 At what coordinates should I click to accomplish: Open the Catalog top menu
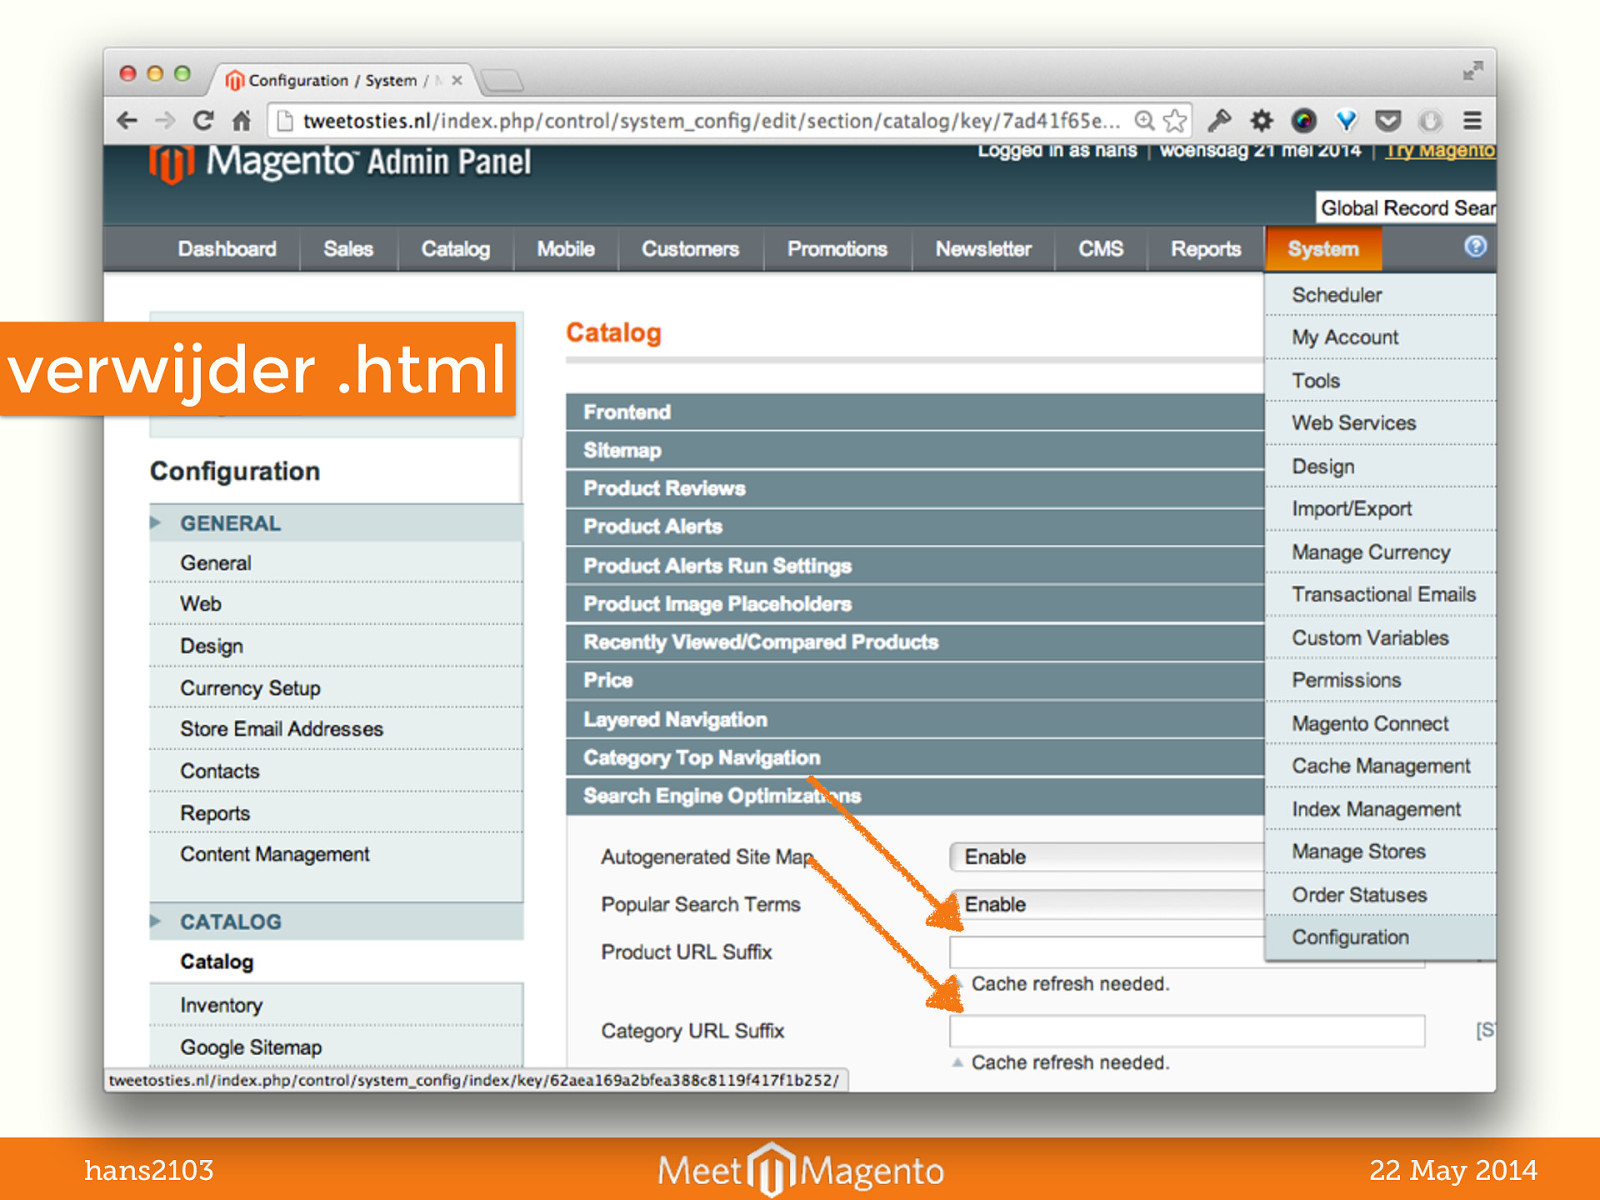pos(456,249)
